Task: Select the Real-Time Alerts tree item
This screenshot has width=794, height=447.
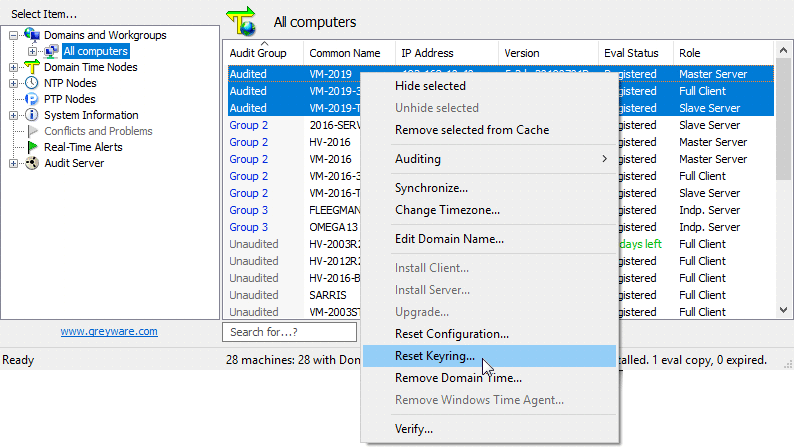Action: click(83, 147)
